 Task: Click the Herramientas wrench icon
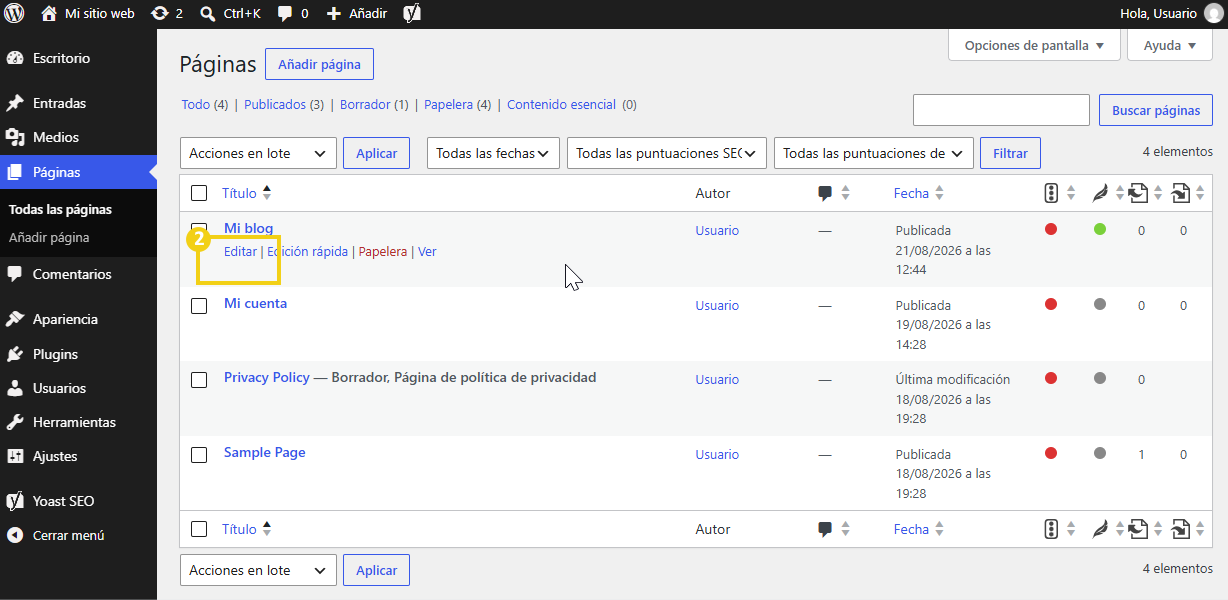point(15,422)
